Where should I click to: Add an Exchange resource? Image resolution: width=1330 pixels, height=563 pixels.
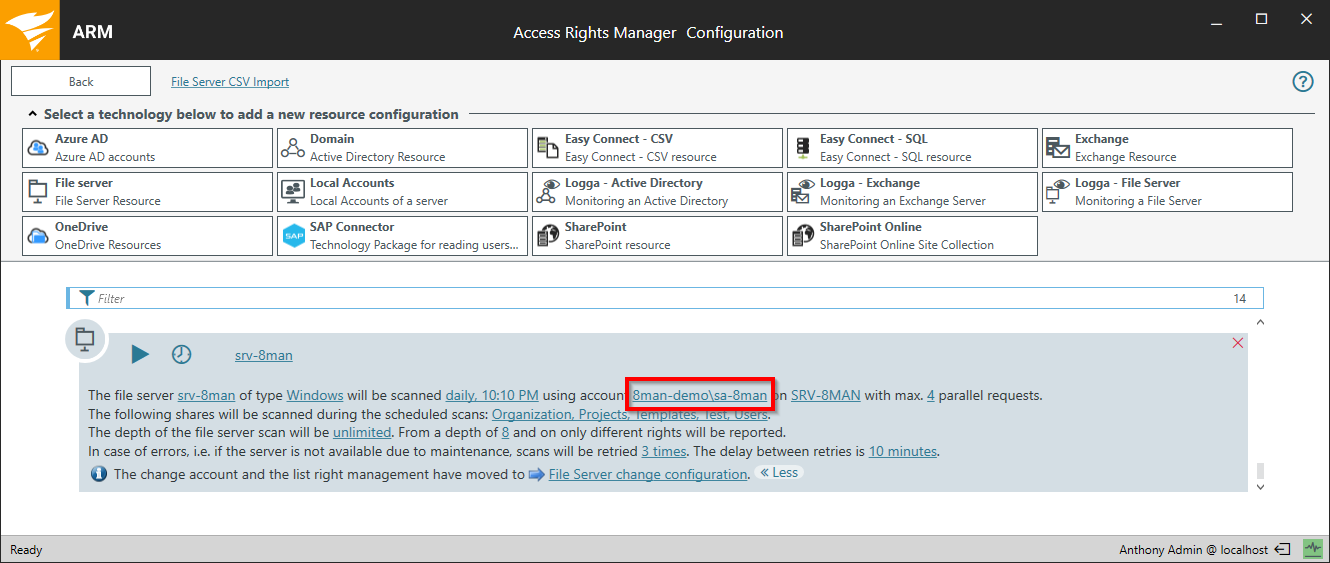1167,148
